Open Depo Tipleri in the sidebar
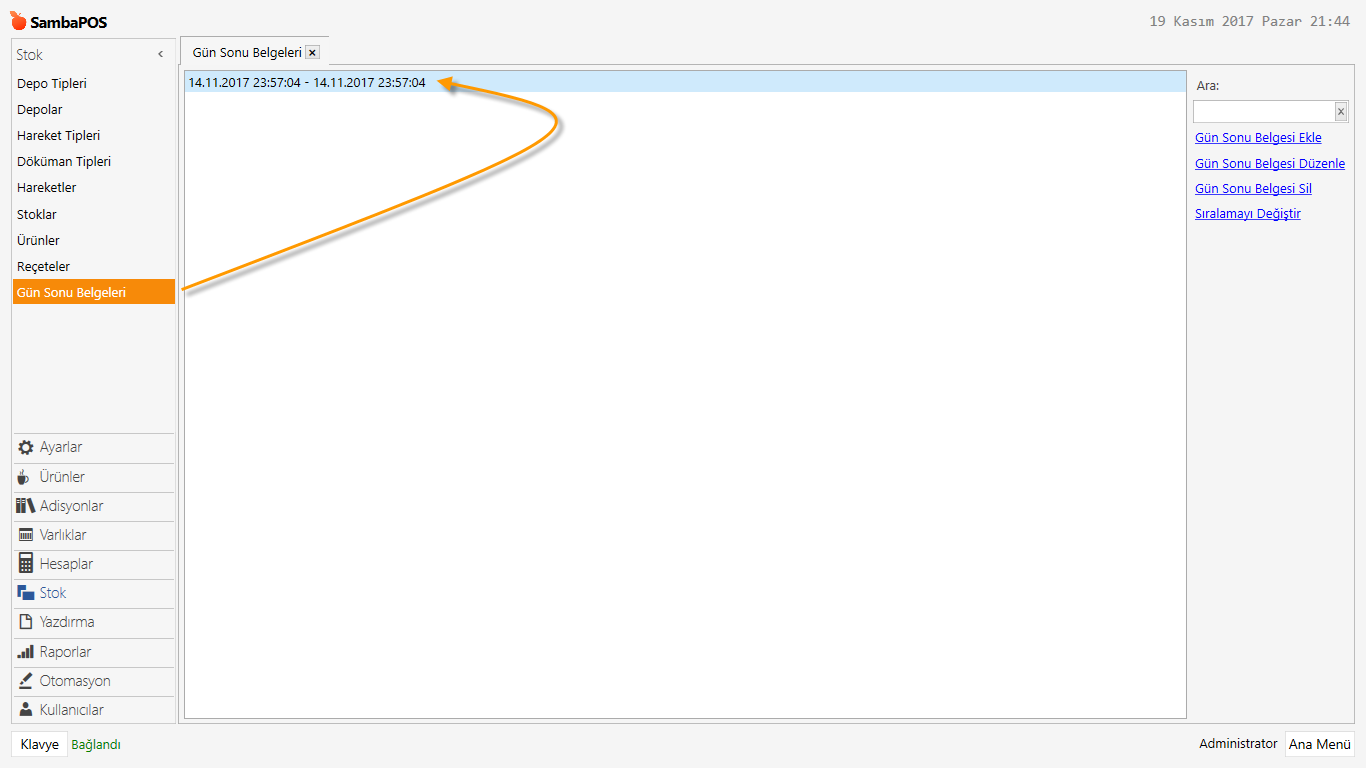The image size is (1366, 768). [52, 84]
